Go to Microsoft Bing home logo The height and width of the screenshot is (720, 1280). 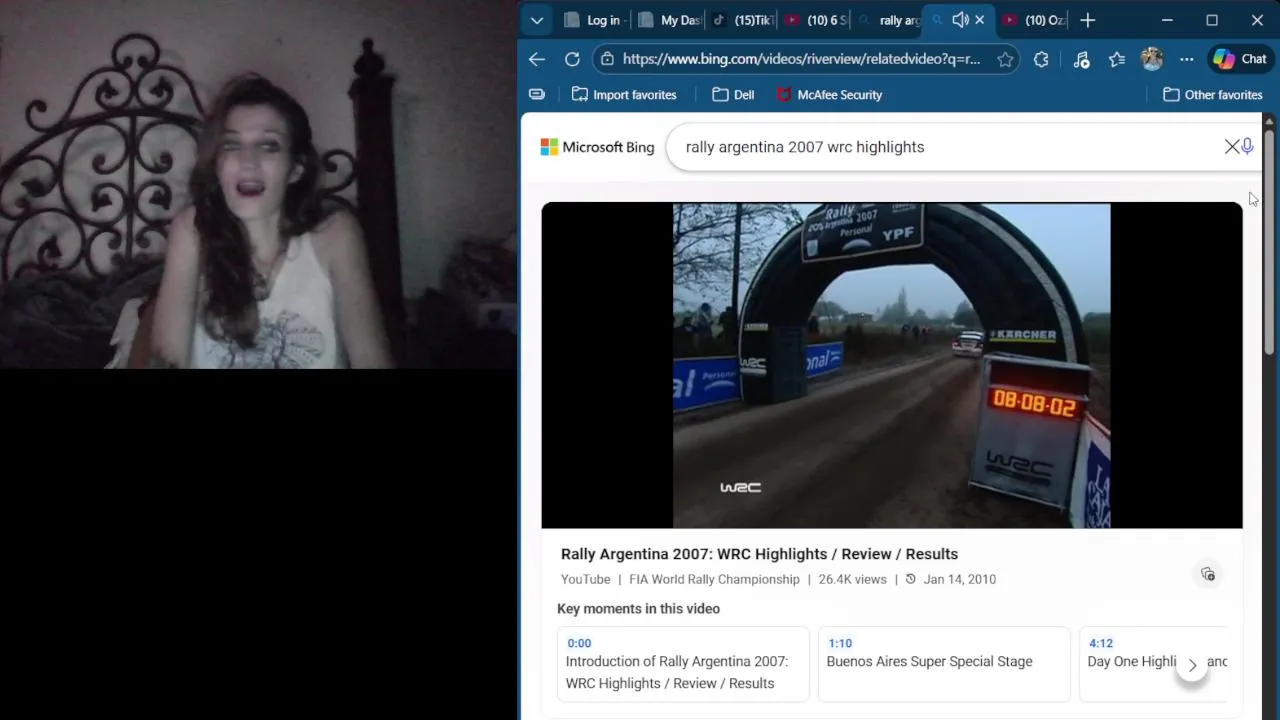click(597, 147)
